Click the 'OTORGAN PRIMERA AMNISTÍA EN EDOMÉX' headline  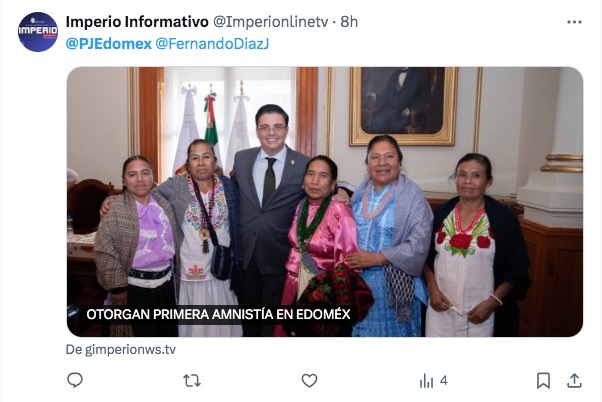tap(218, 314)
